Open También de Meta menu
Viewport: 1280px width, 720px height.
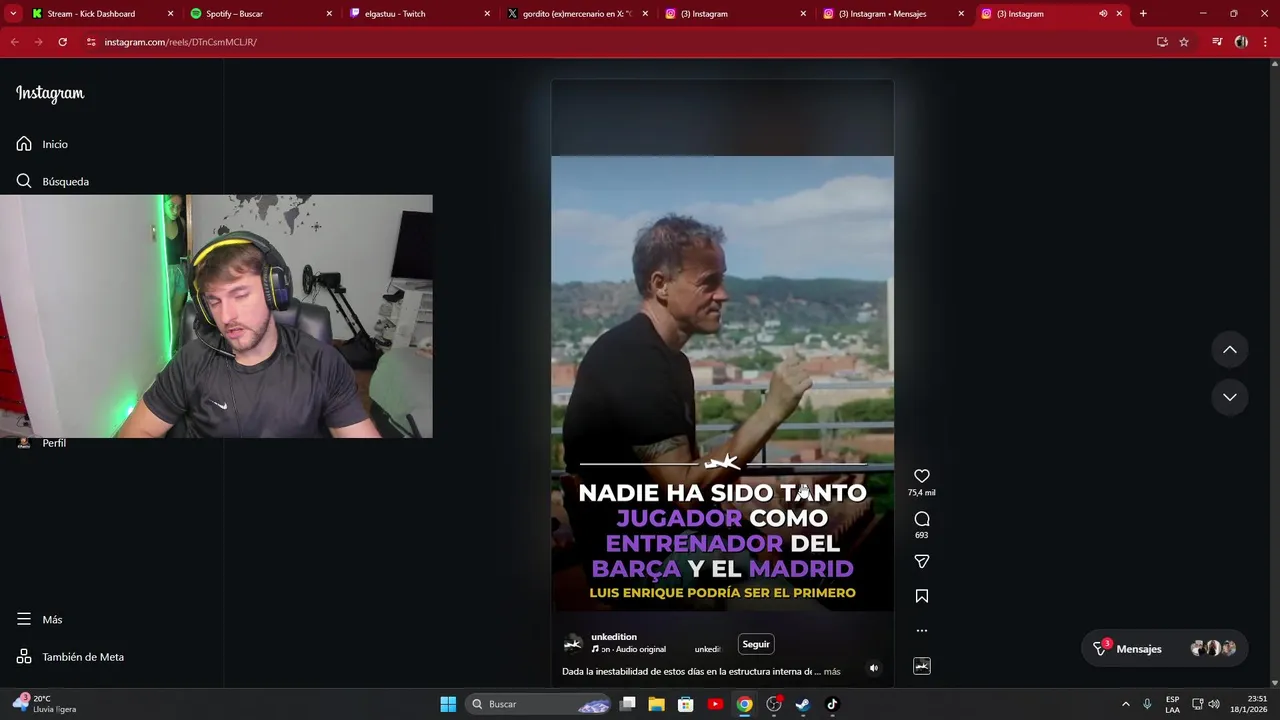(70, 657)
